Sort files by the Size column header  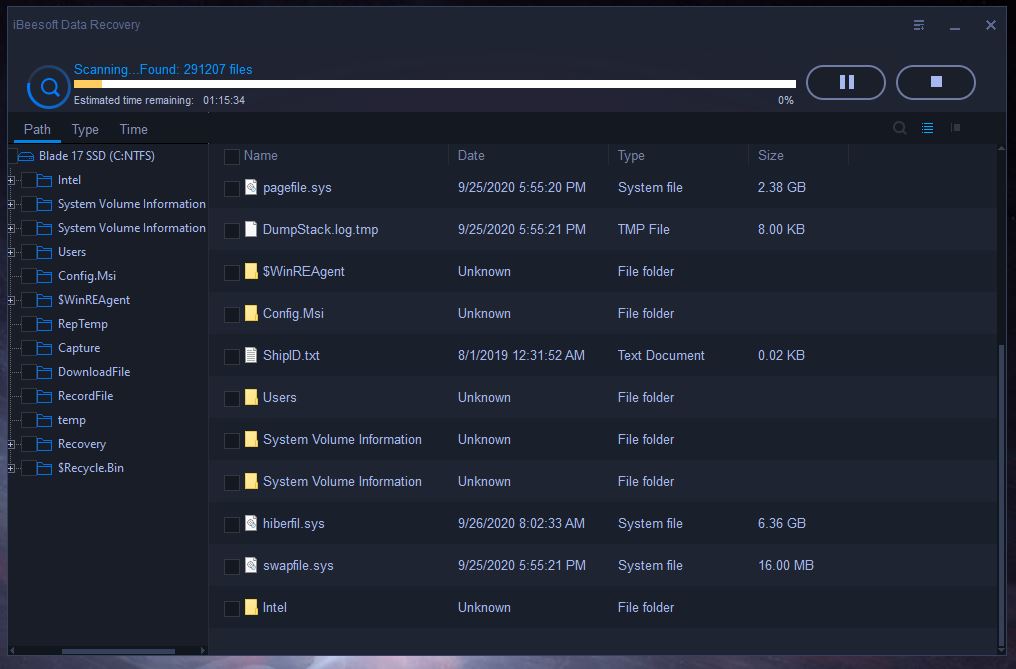point(771,155)
